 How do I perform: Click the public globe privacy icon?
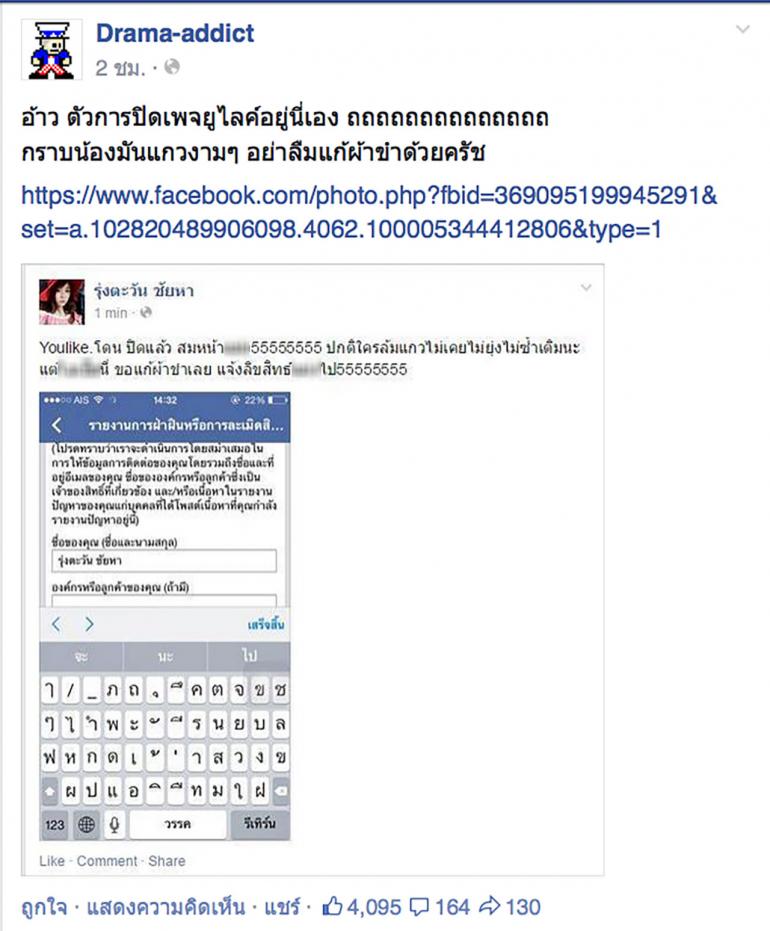coord(172,67)
